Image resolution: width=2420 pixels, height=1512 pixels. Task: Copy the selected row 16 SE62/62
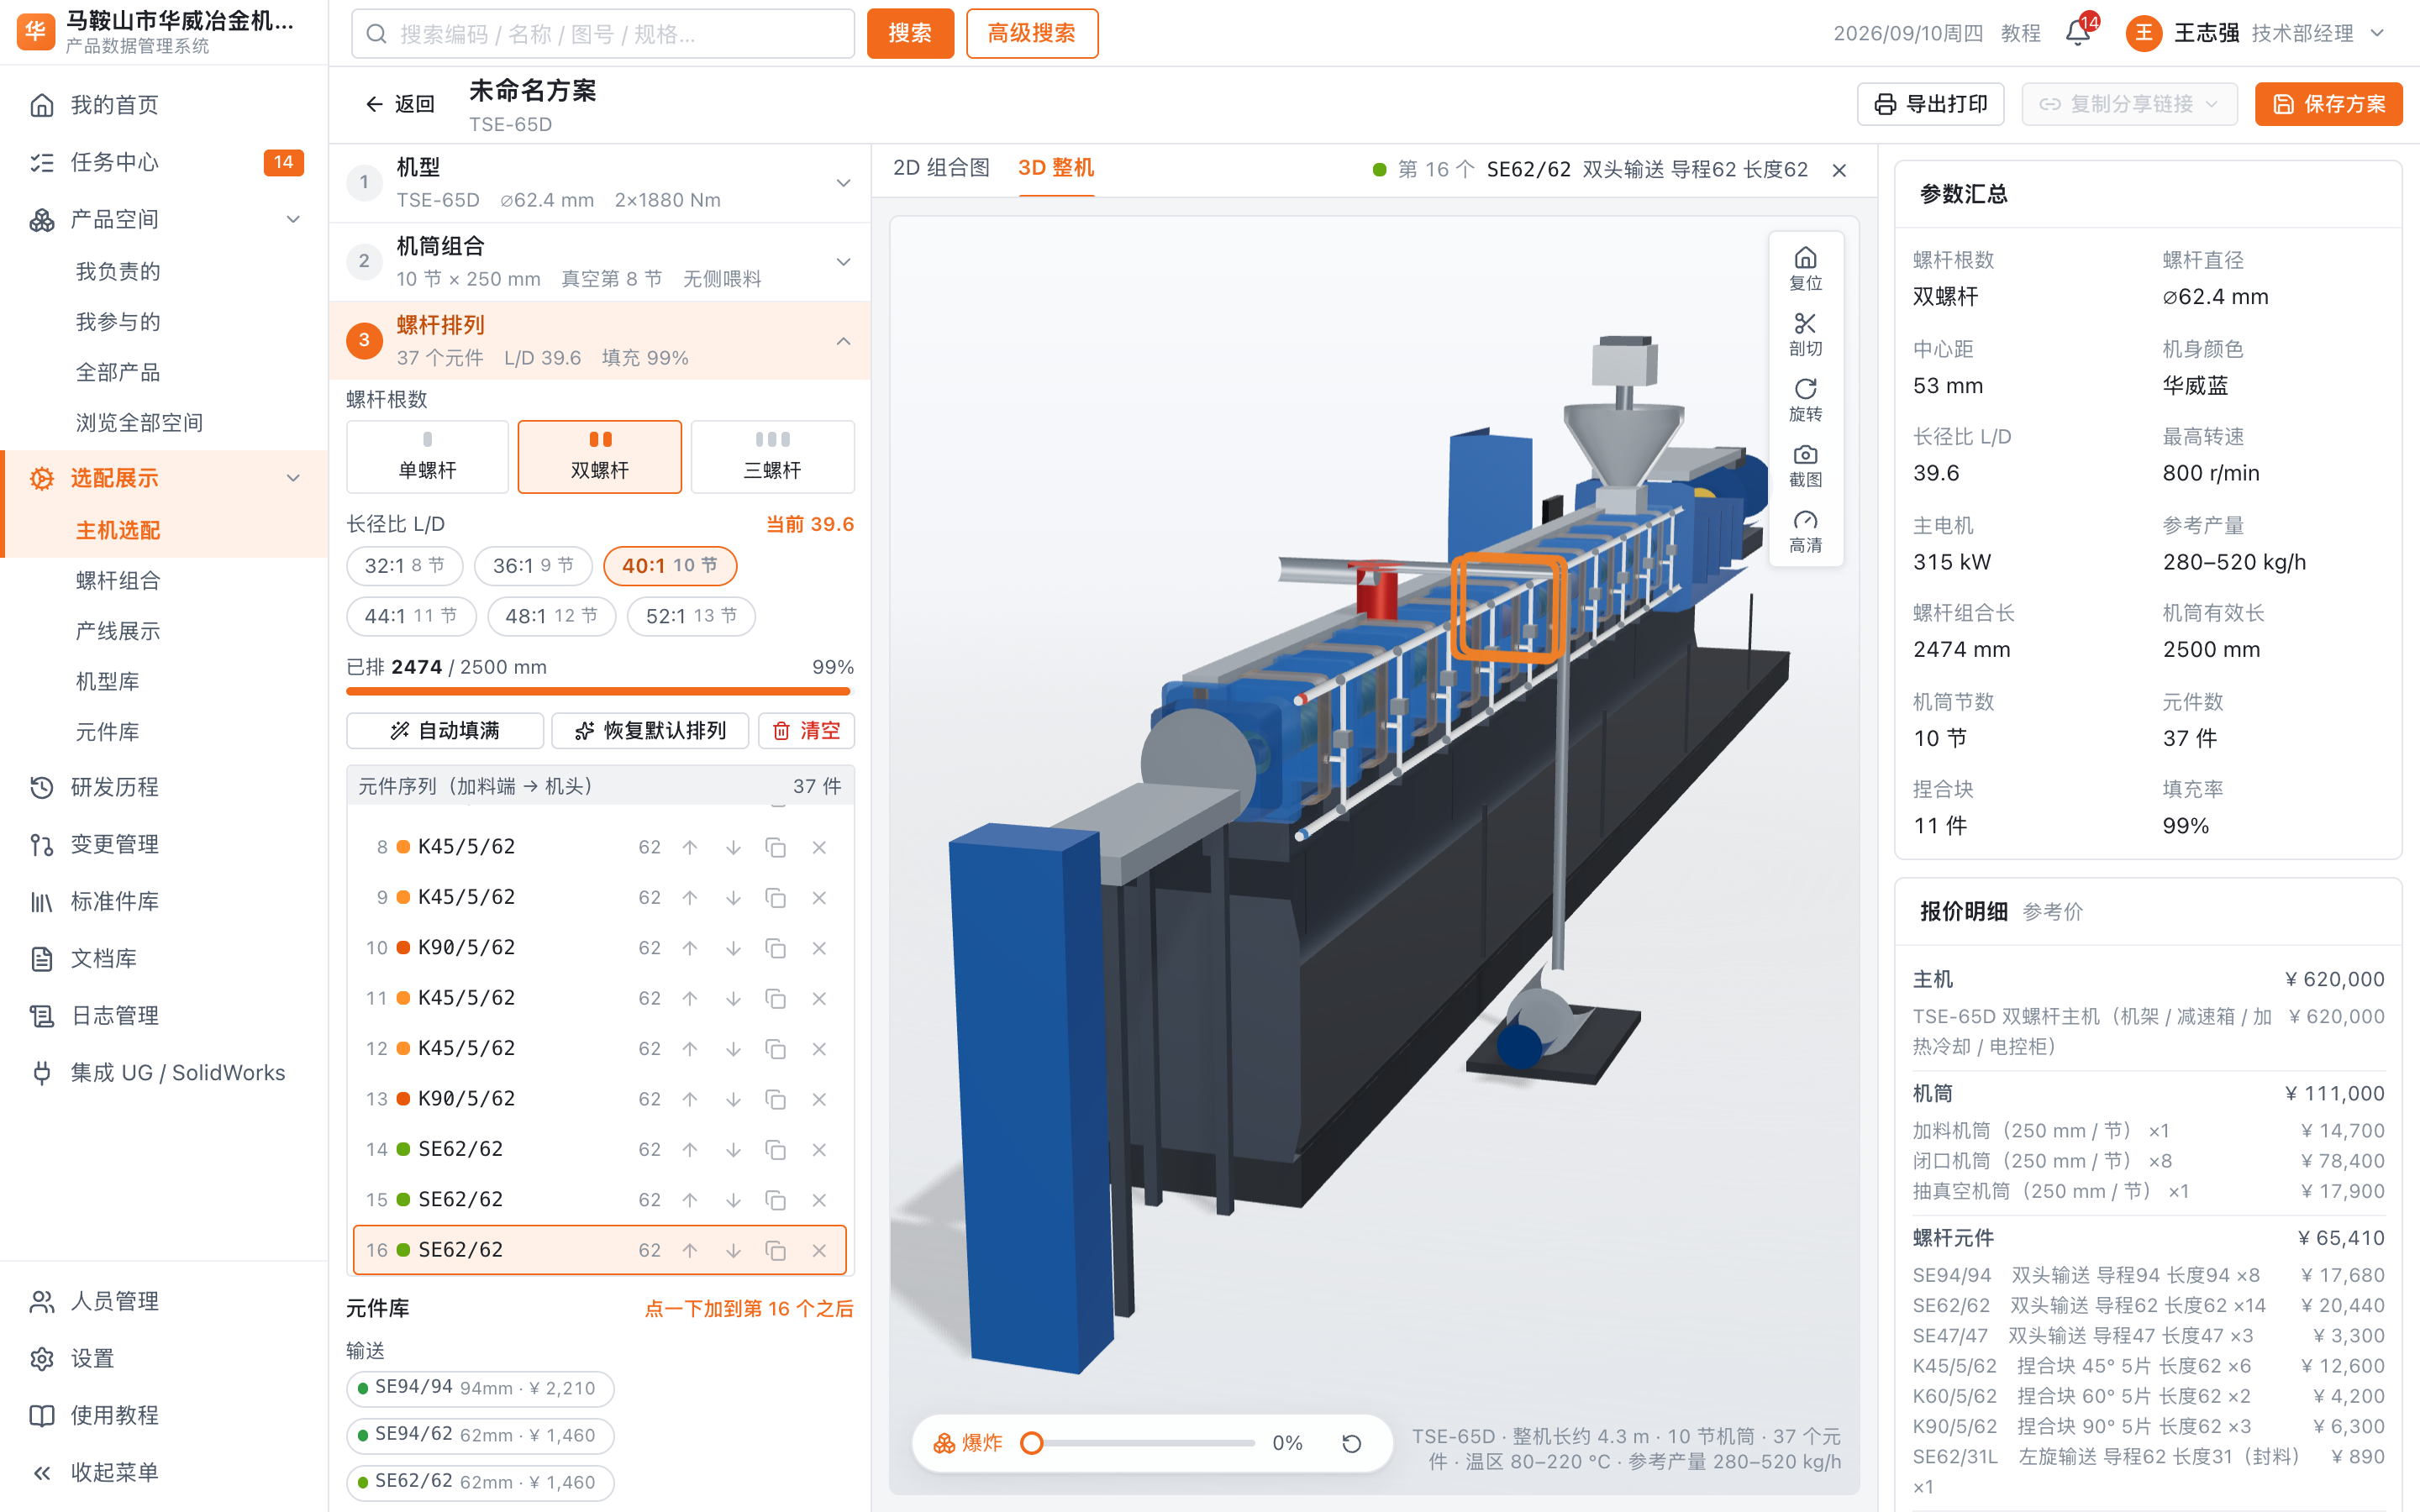point(775,1250)
